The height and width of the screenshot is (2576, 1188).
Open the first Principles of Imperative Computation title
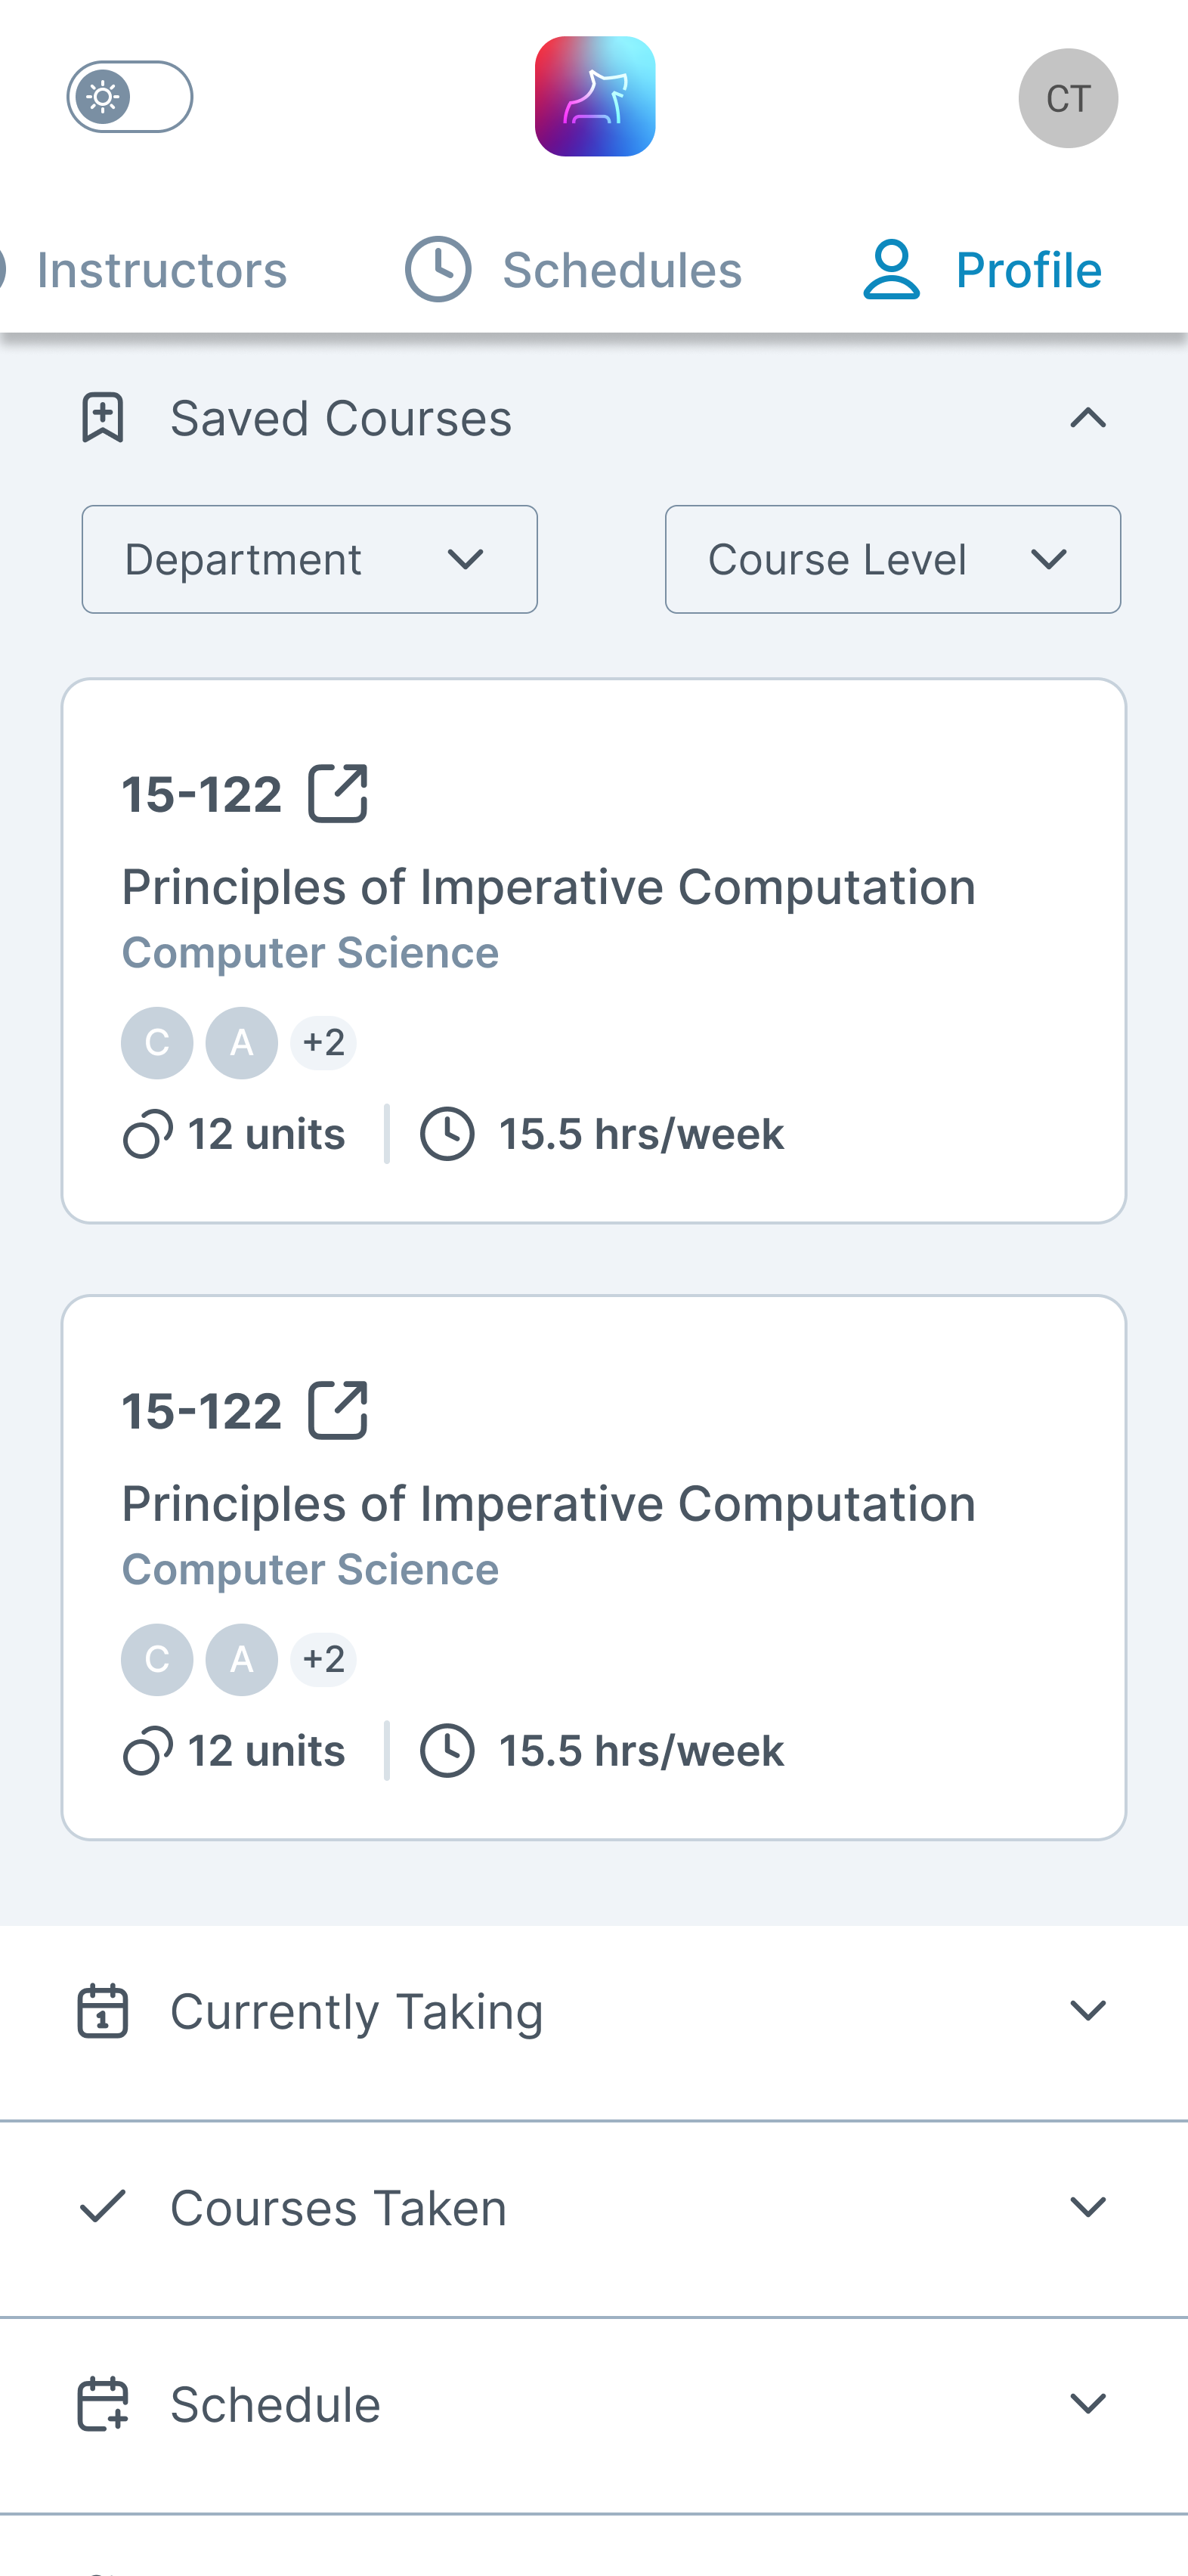click(x=548, y=887)
